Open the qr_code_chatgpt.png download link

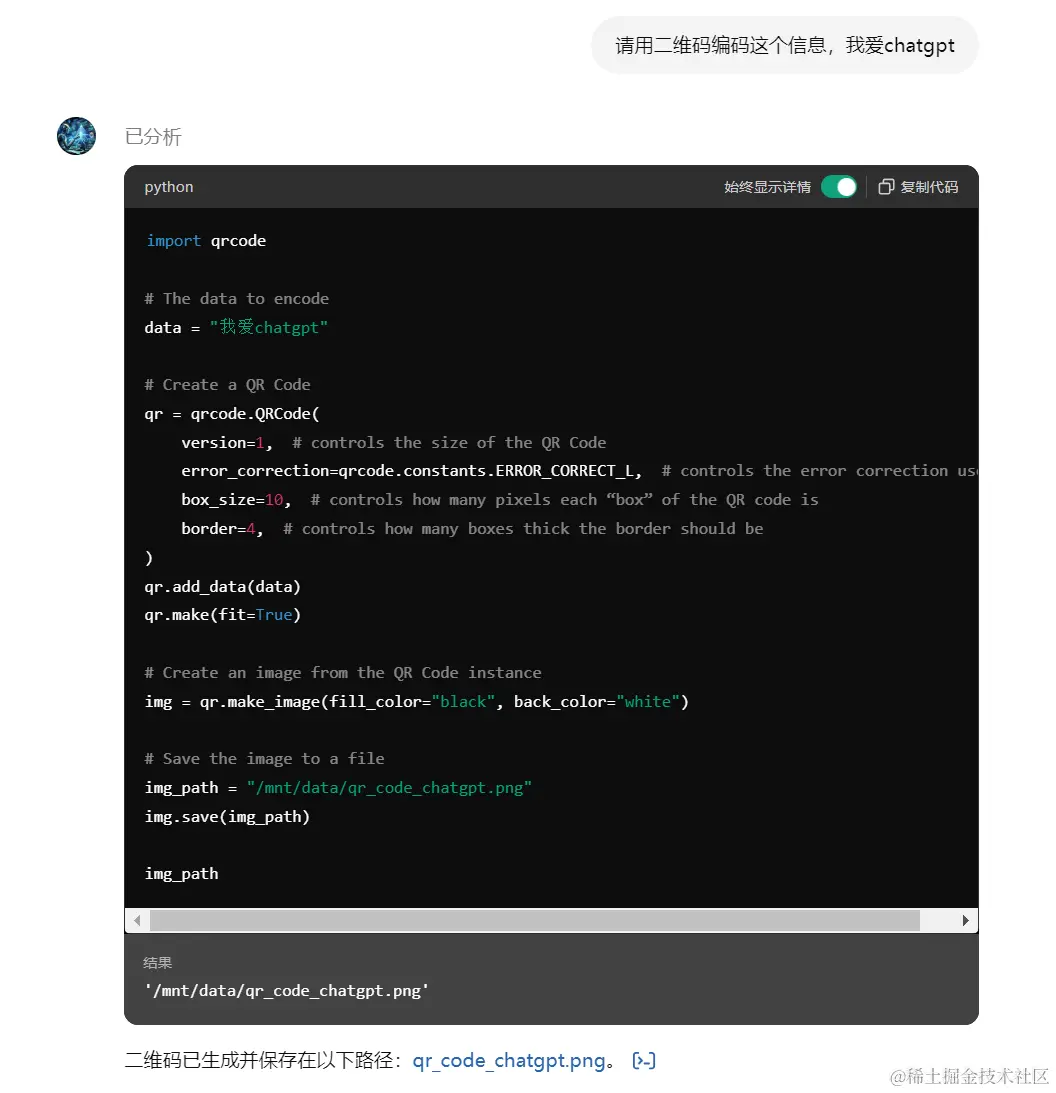click(508, 1060)
